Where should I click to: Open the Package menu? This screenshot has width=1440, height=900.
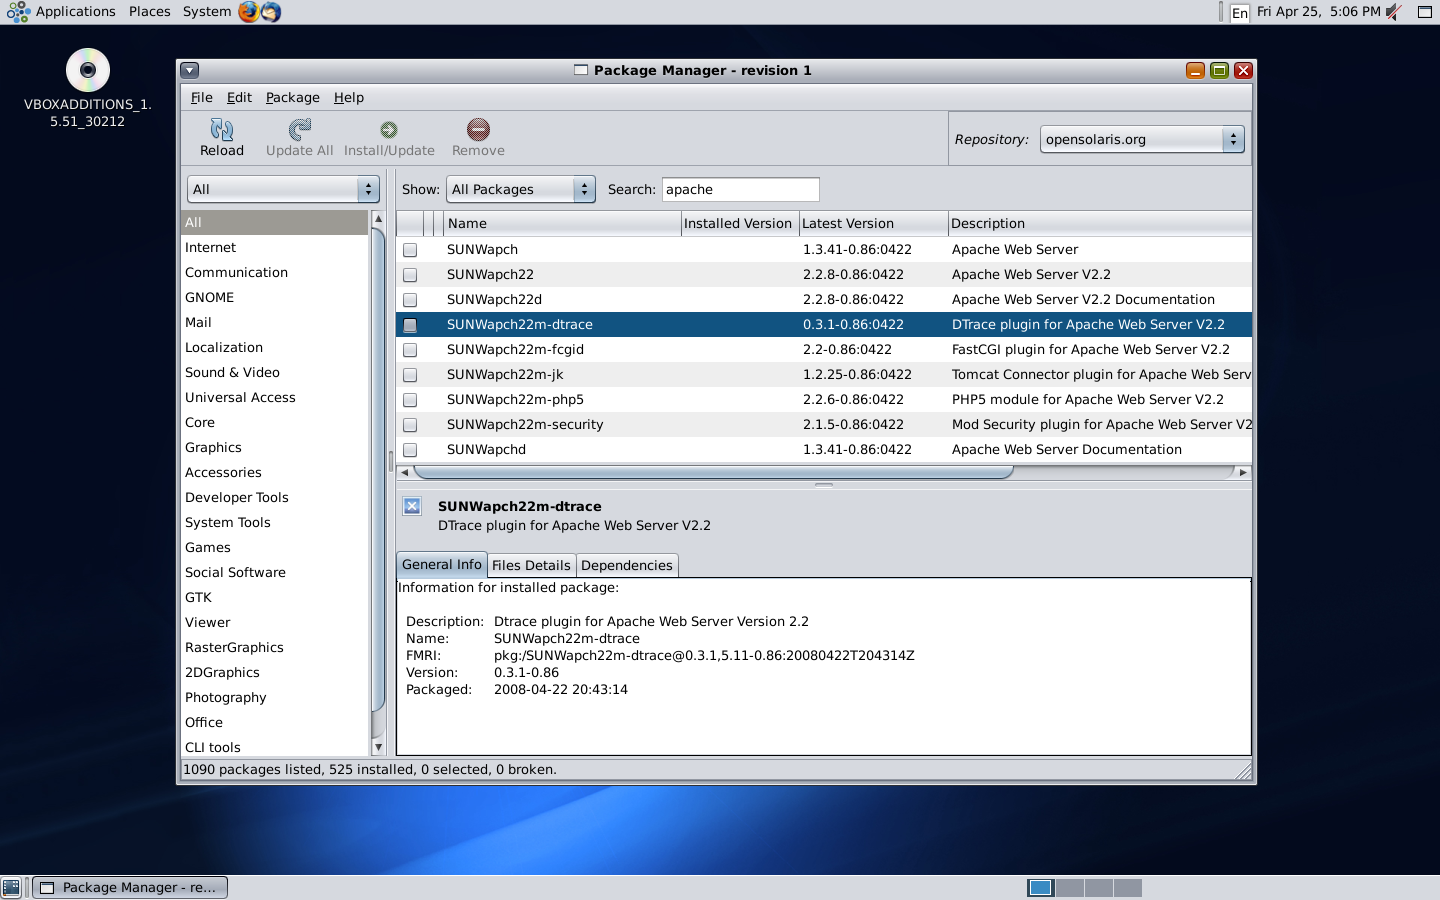point(293,97)
